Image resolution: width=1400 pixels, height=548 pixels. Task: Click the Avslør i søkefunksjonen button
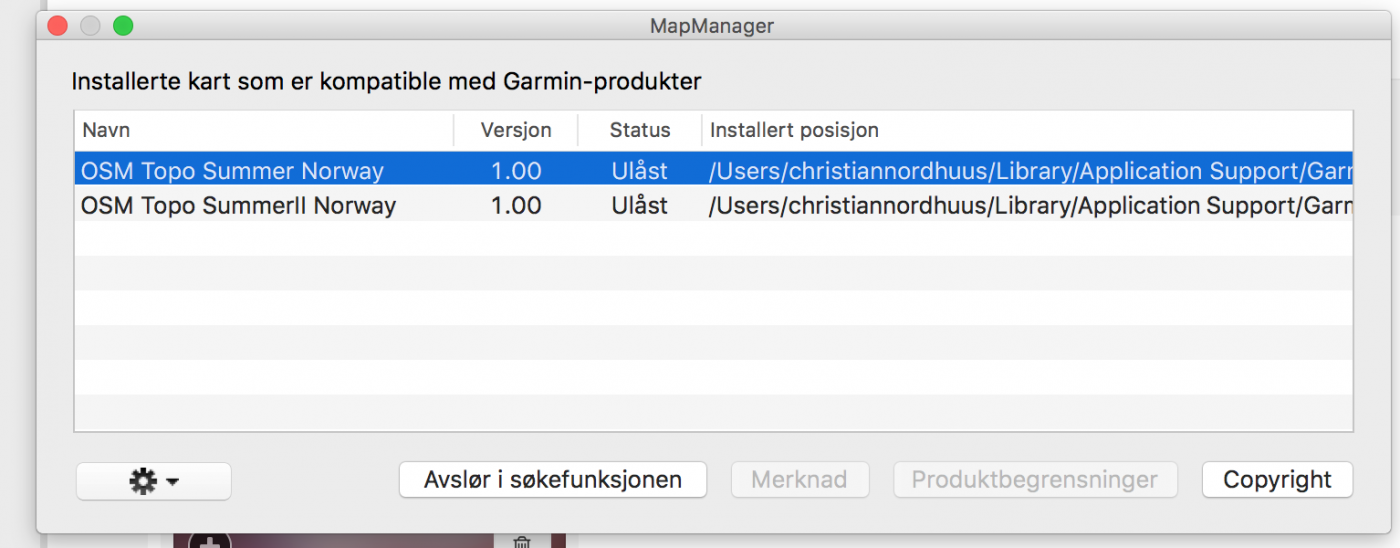pyautogui.click(x=552, y=480)
